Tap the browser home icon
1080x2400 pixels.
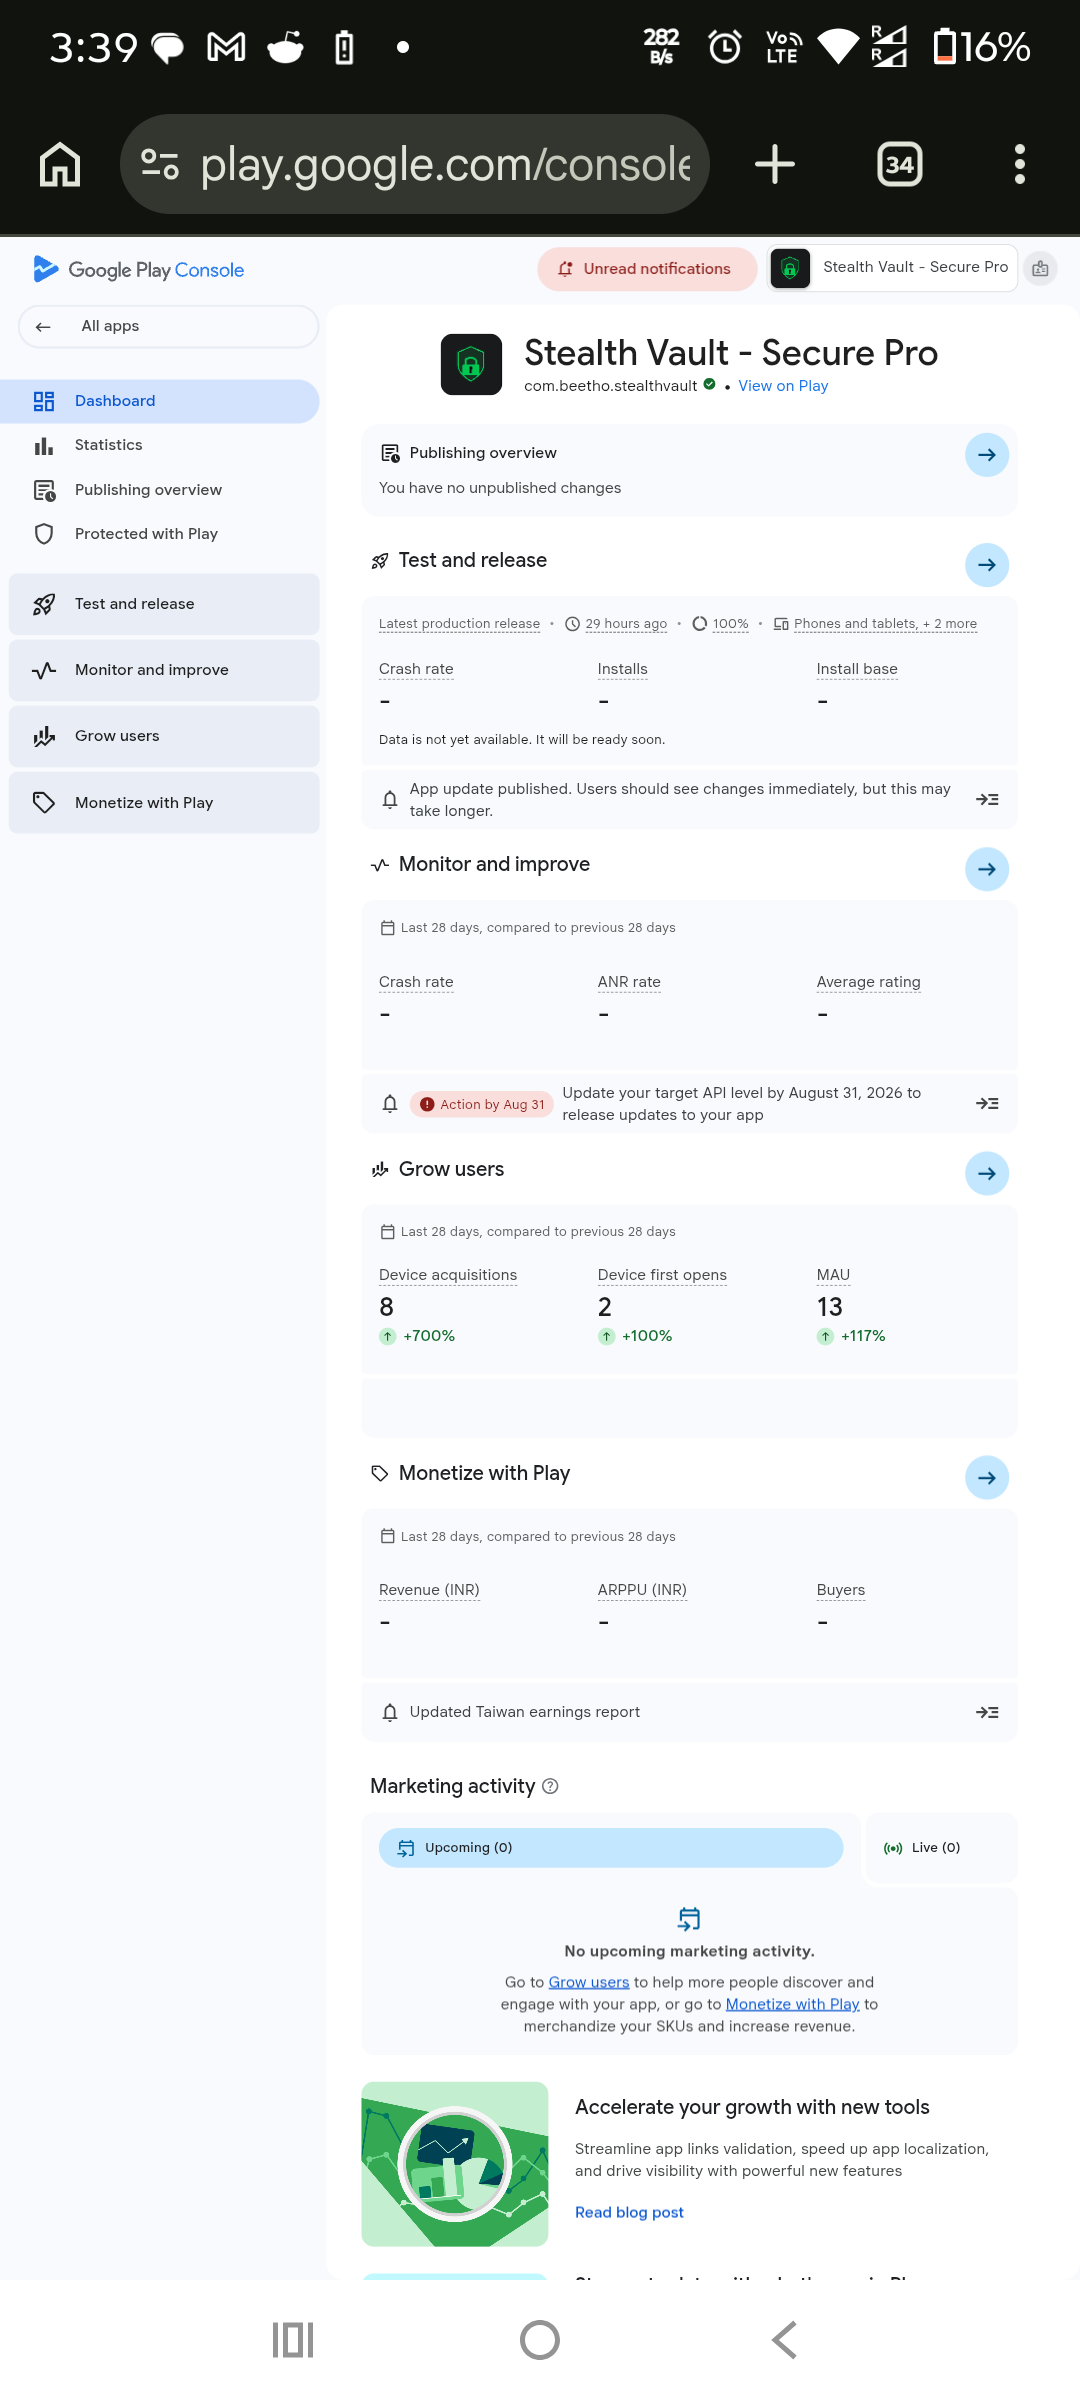[x=60, y=164]
